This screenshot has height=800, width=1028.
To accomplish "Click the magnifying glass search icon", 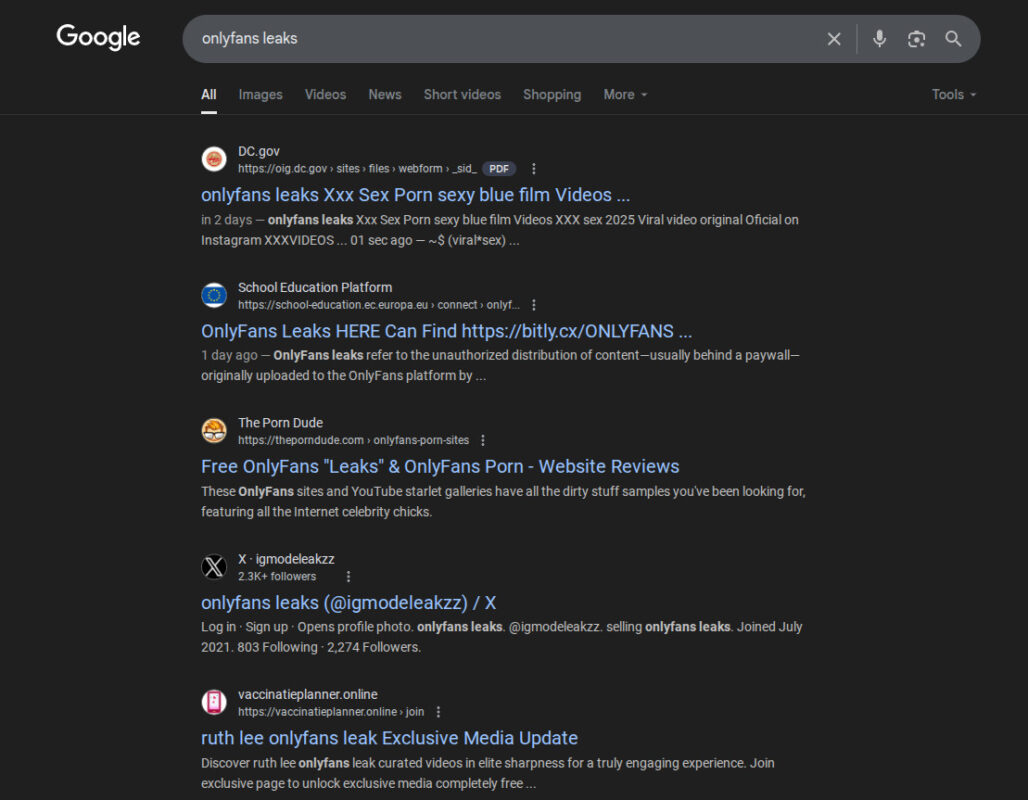I will pyautogui.click(x=953, y=39).
